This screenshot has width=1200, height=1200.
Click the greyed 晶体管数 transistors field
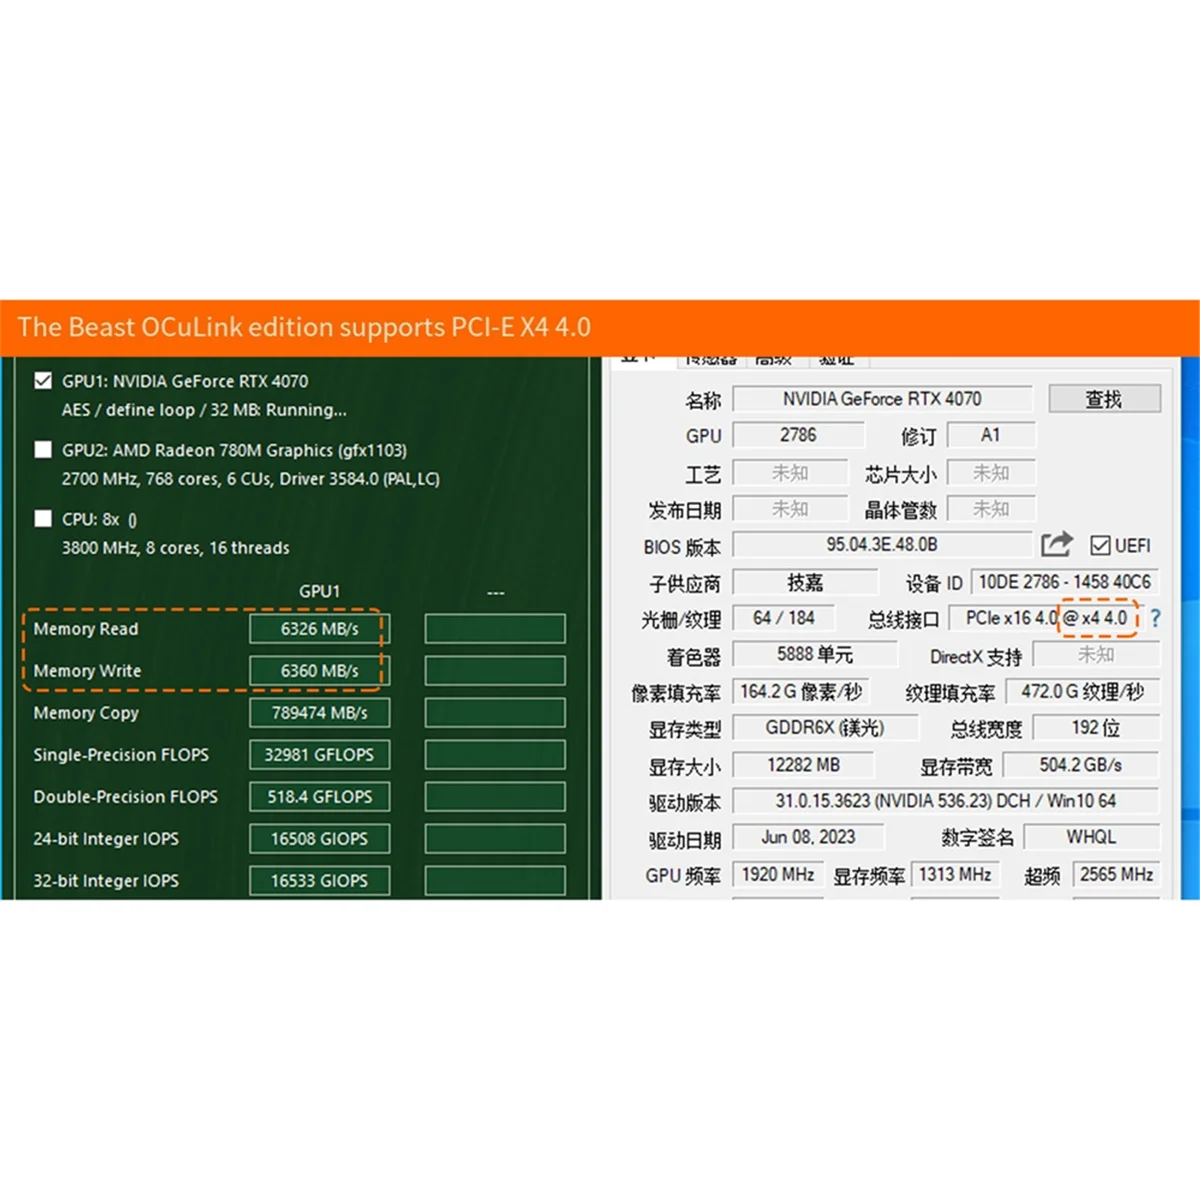pos(991,509)
